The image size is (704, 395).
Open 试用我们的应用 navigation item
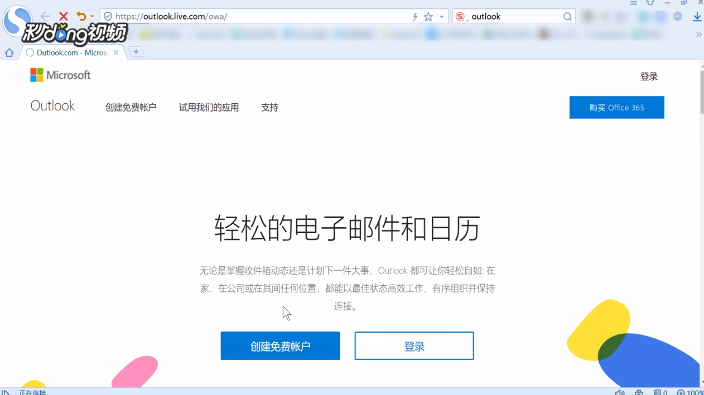point(209,107)
